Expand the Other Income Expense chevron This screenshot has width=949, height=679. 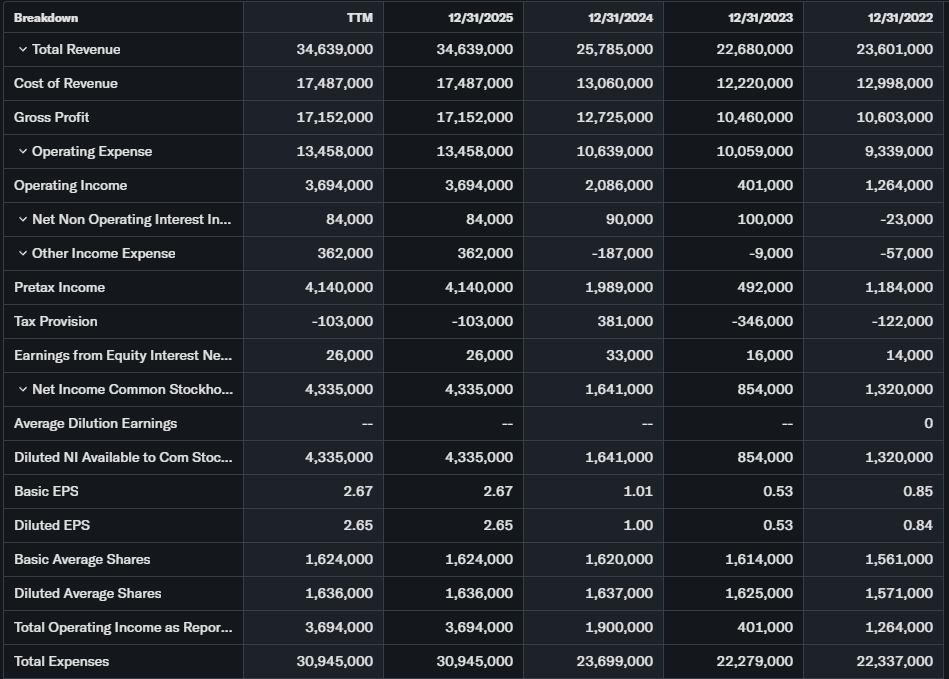point(22,254)
